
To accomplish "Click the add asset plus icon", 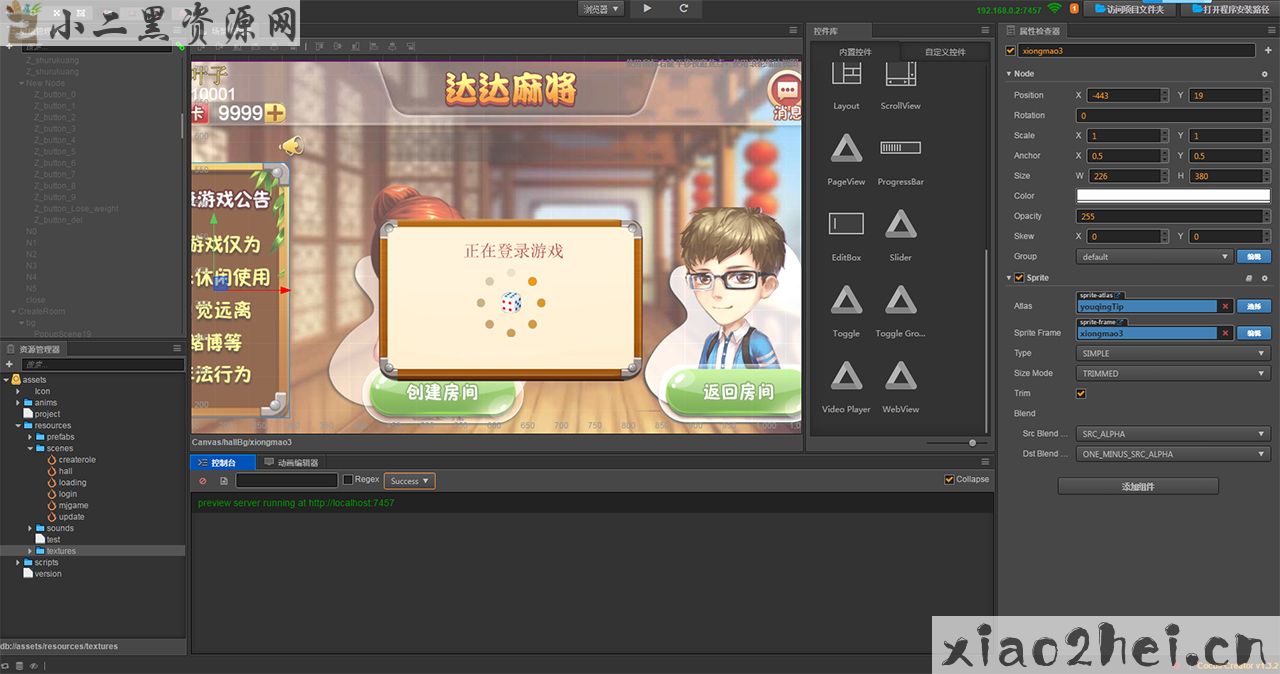I will point(9,364).
